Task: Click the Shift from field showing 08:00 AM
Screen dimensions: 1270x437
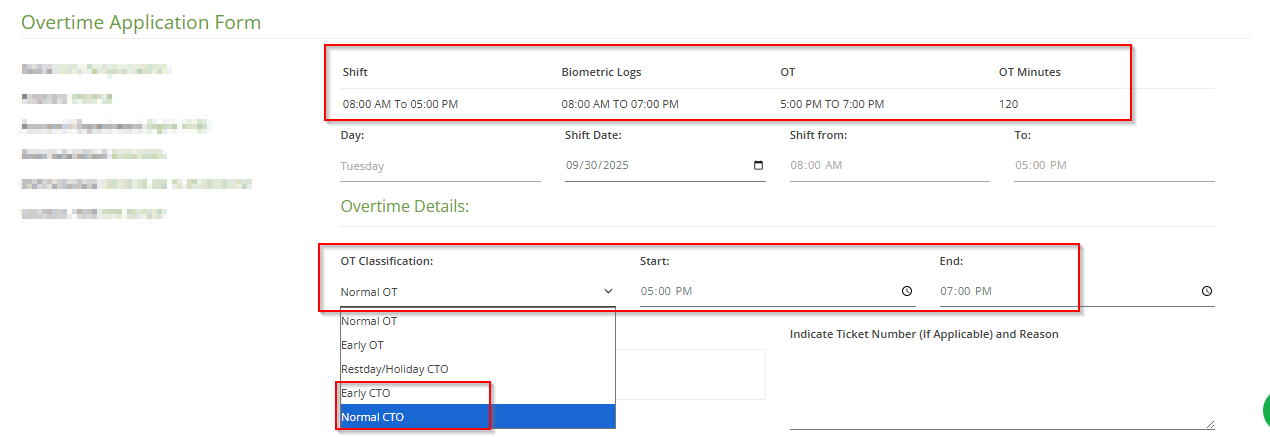Action: click(888, 167)
